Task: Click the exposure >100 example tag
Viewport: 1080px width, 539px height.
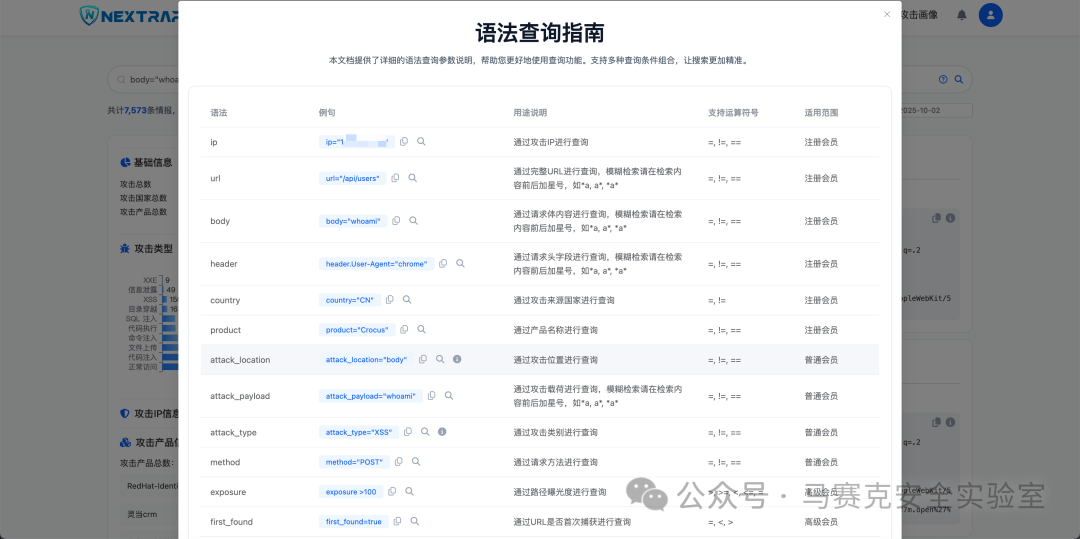Action: coord(351,492)
